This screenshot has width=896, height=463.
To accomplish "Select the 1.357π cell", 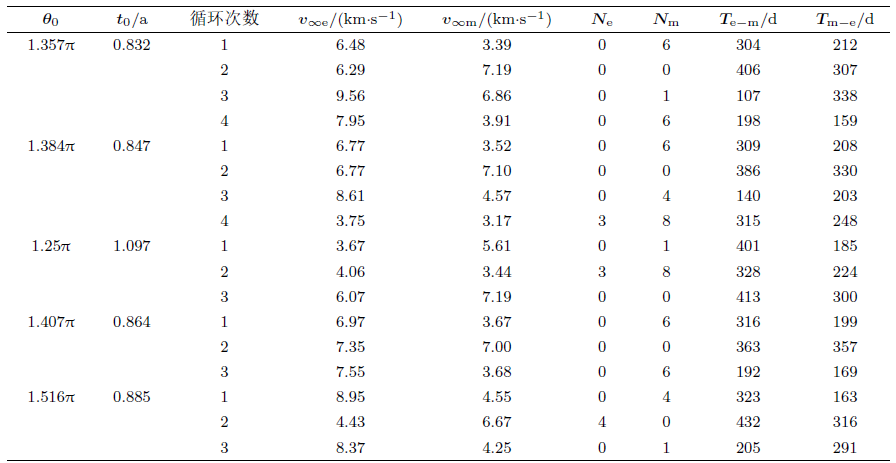I will point(53,45).
